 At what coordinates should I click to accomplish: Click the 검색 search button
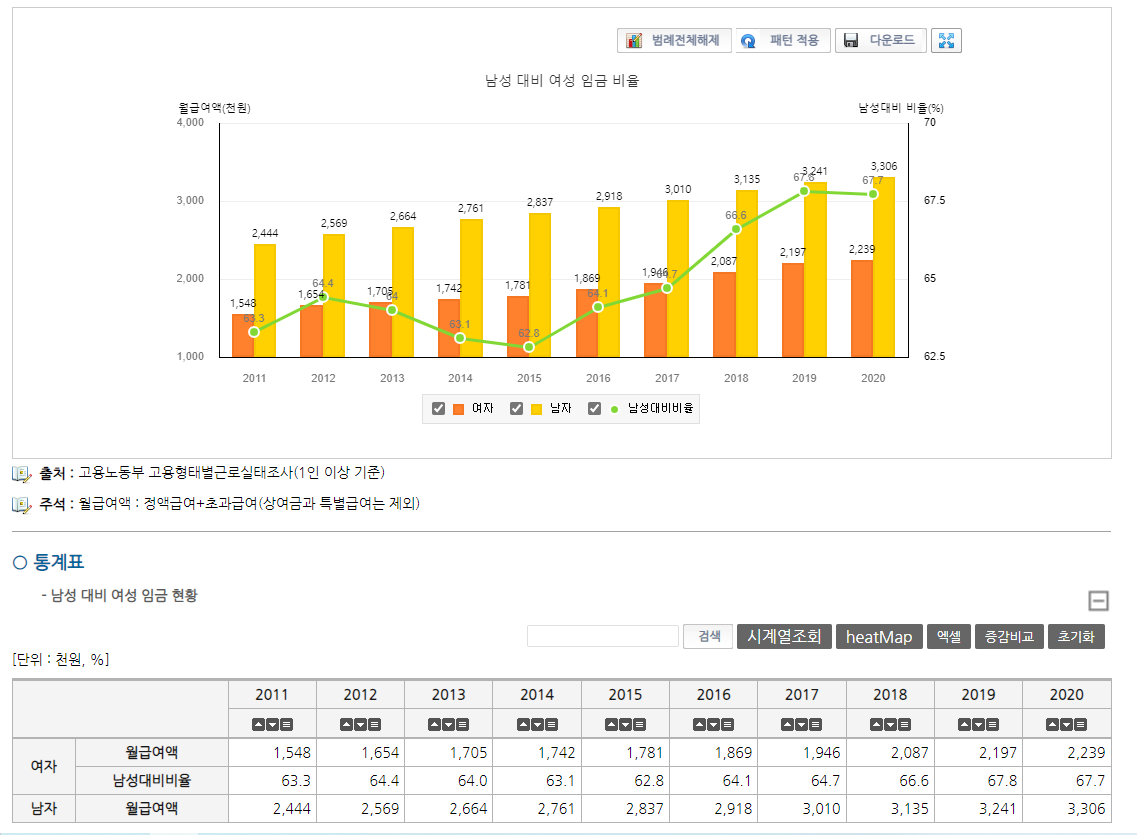tap(708, 636)
